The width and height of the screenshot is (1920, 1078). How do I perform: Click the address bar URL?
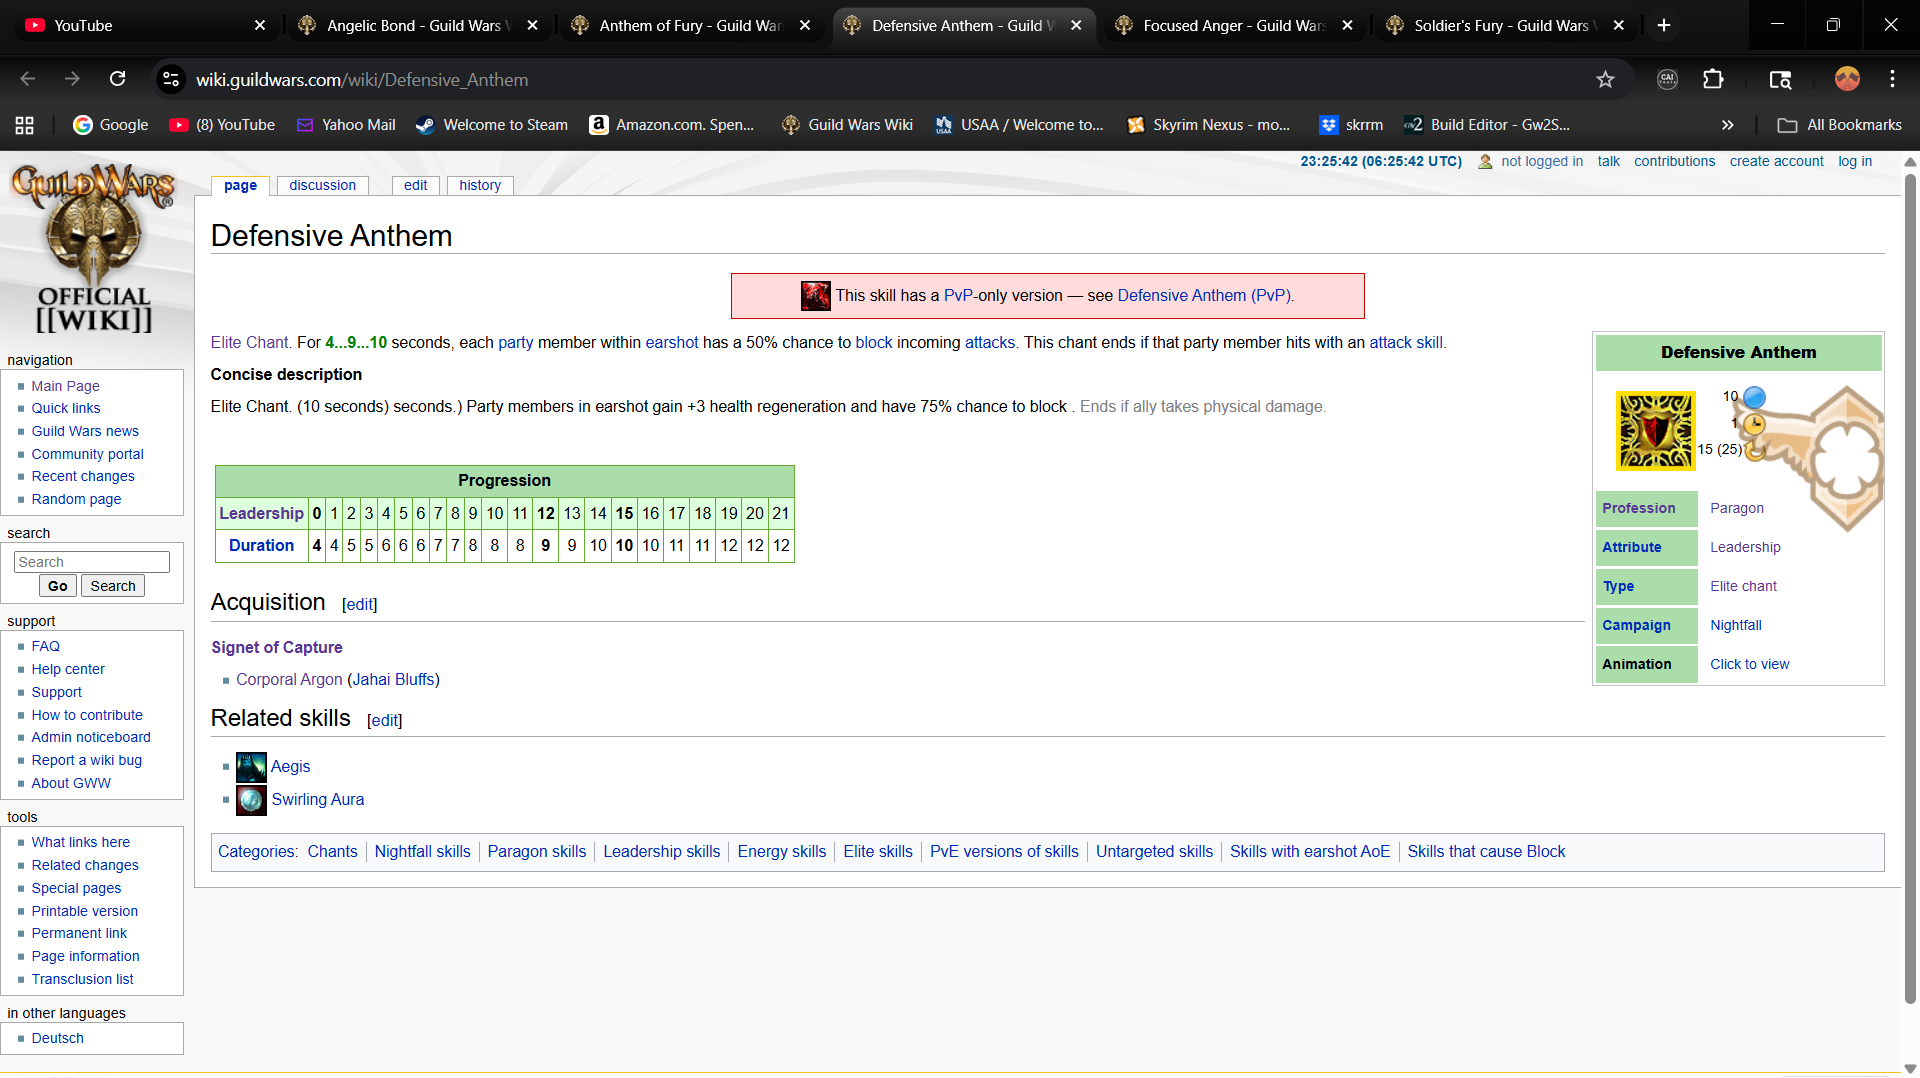[x=362, y=79]
